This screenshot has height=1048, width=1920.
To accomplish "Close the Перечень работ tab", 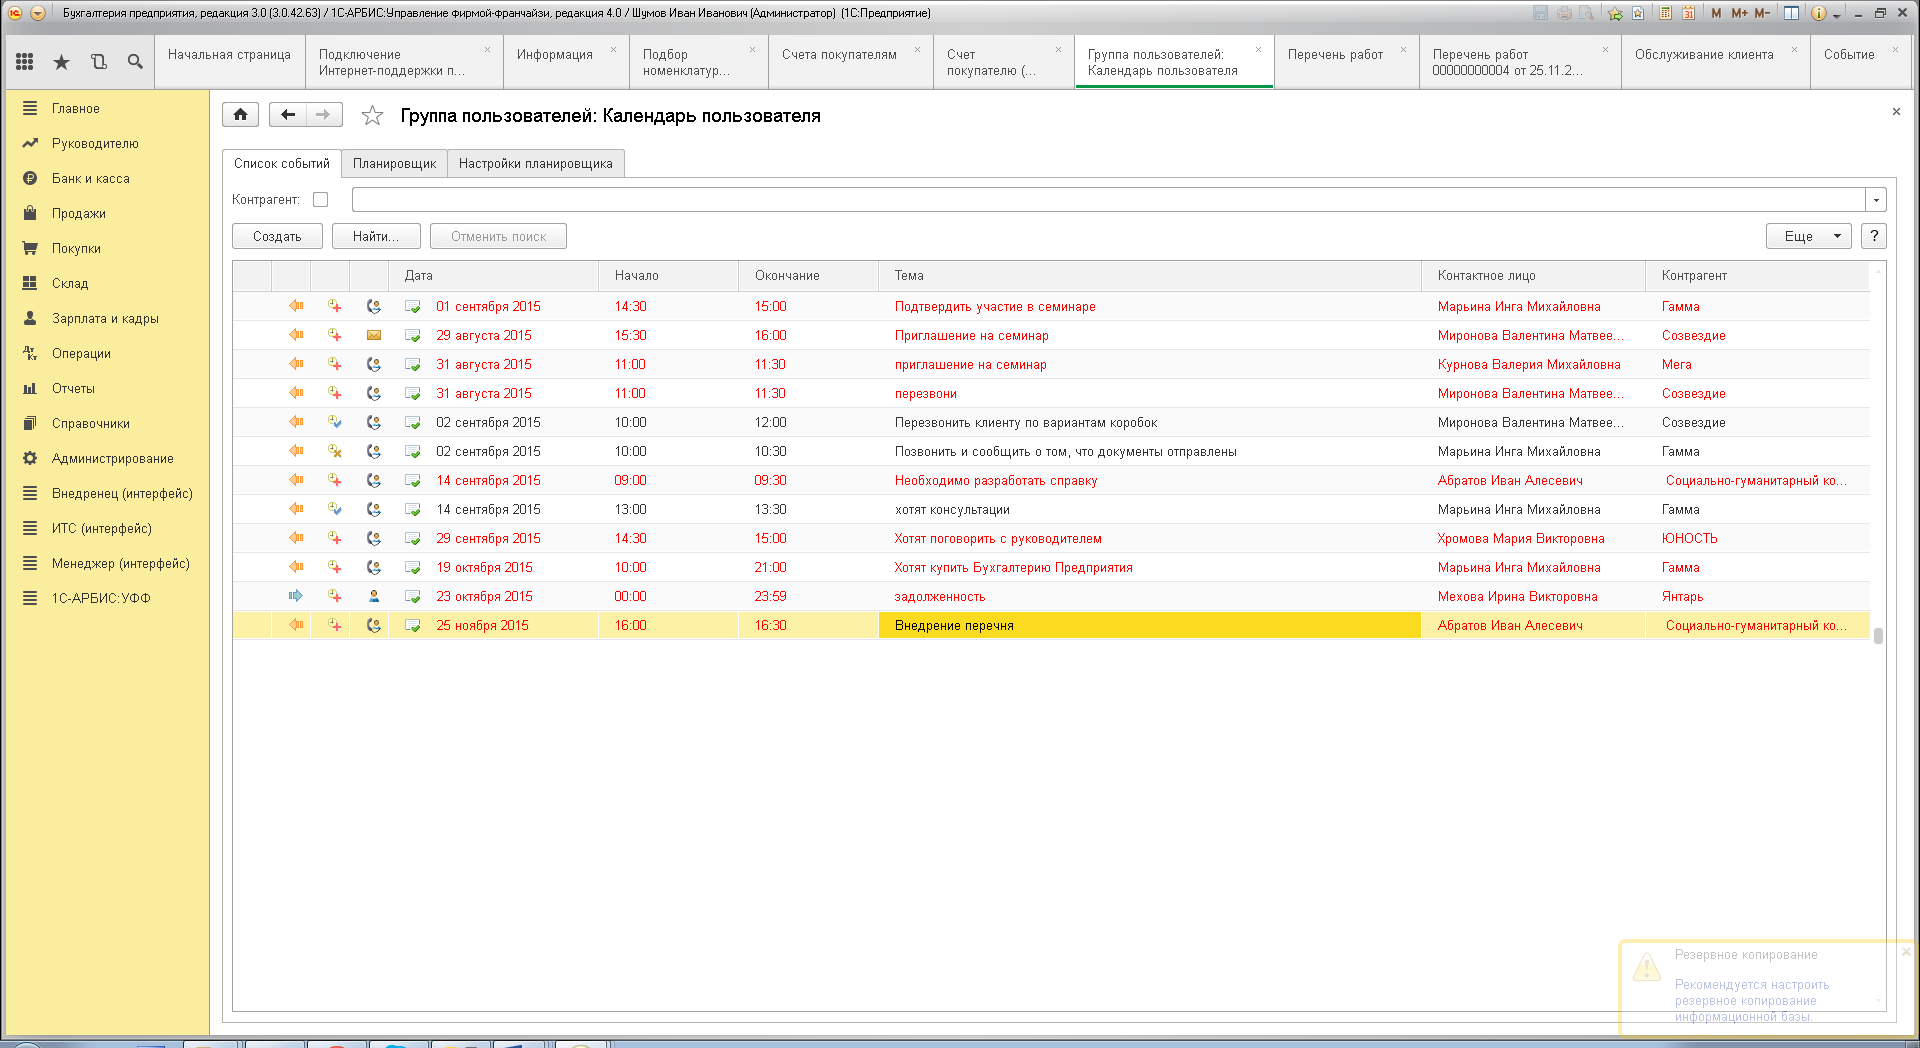I will [1403, 50].
